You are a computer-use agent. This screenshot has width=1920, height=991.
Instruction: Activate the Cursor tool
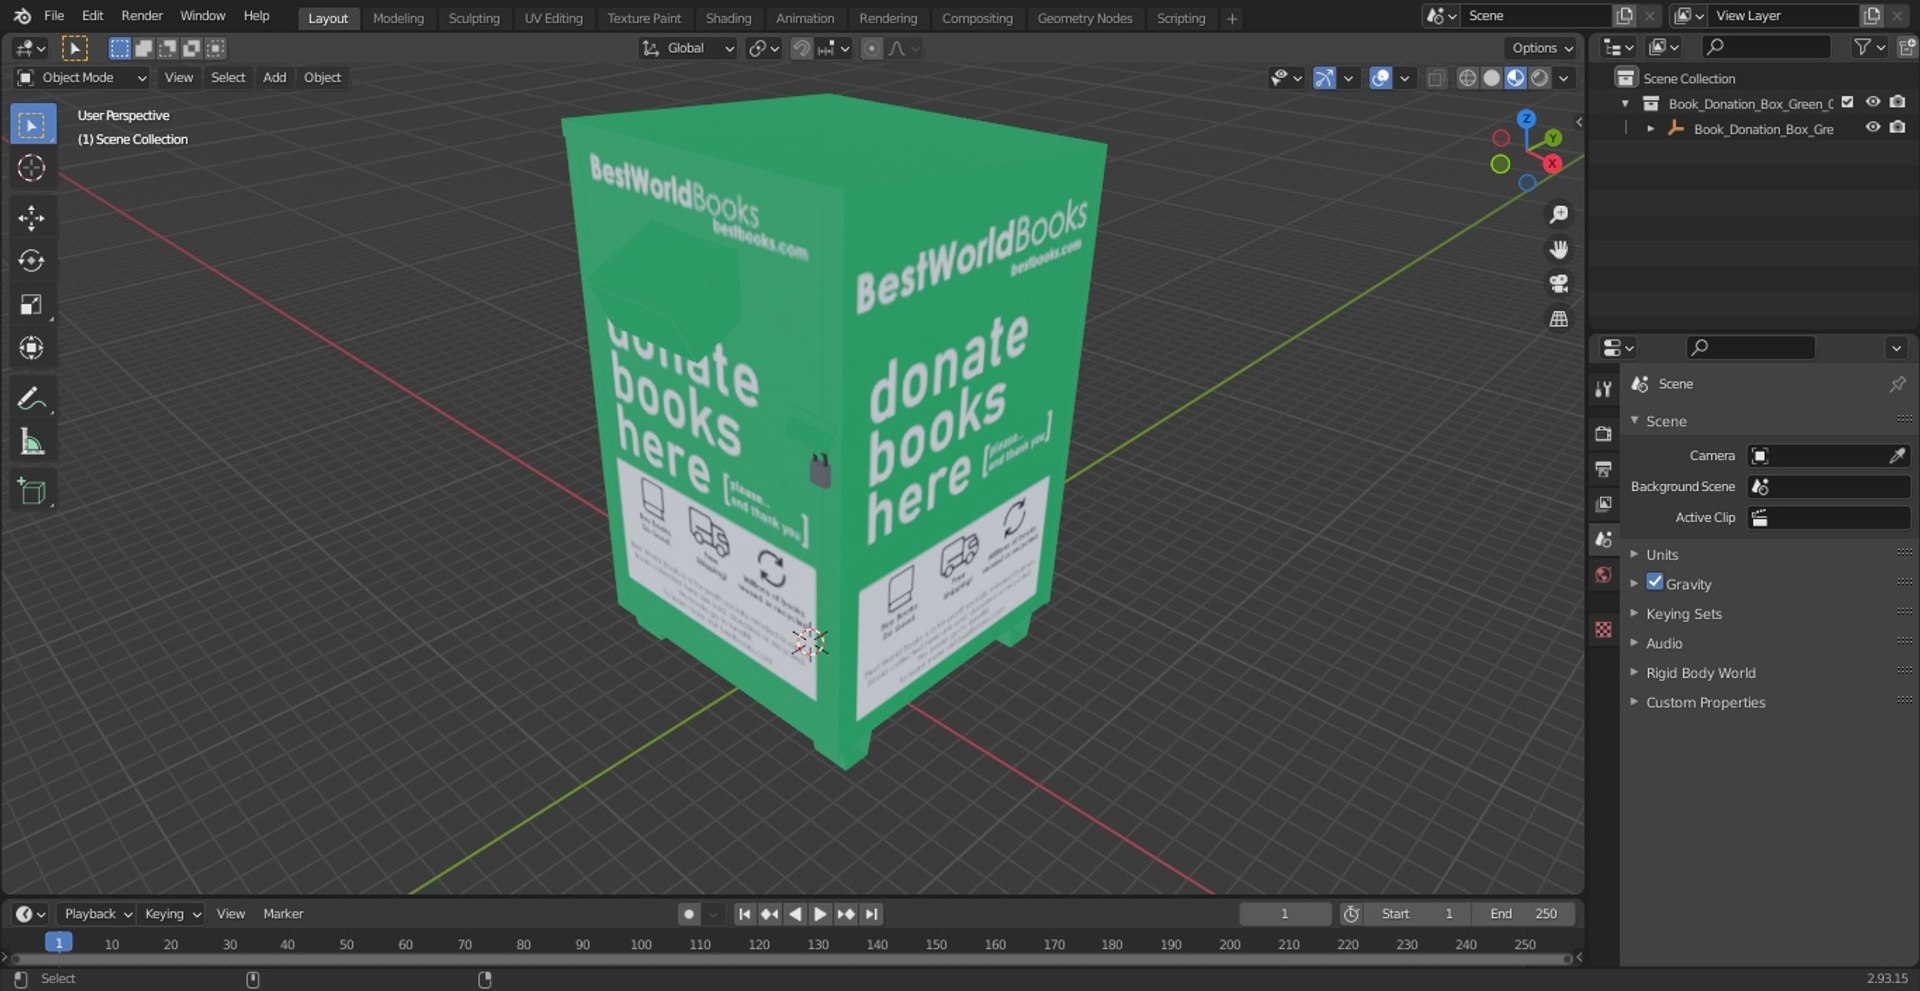32,168
